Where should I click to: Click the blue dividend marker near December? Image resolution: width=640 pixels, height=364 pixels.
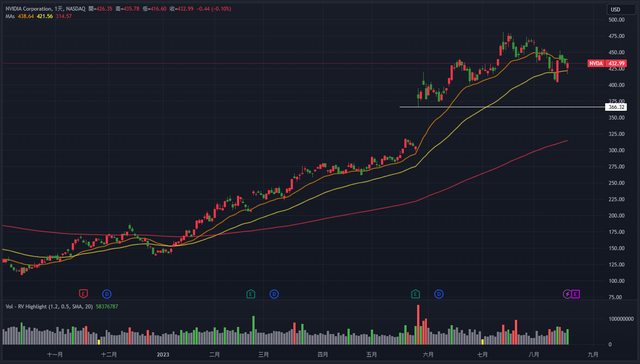(107, 294)
